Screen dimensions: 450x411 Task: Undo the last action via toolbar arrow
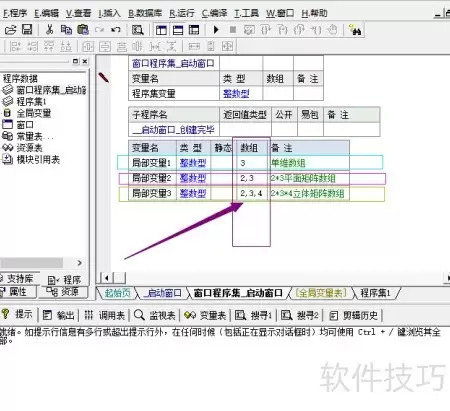click(116, 30)
